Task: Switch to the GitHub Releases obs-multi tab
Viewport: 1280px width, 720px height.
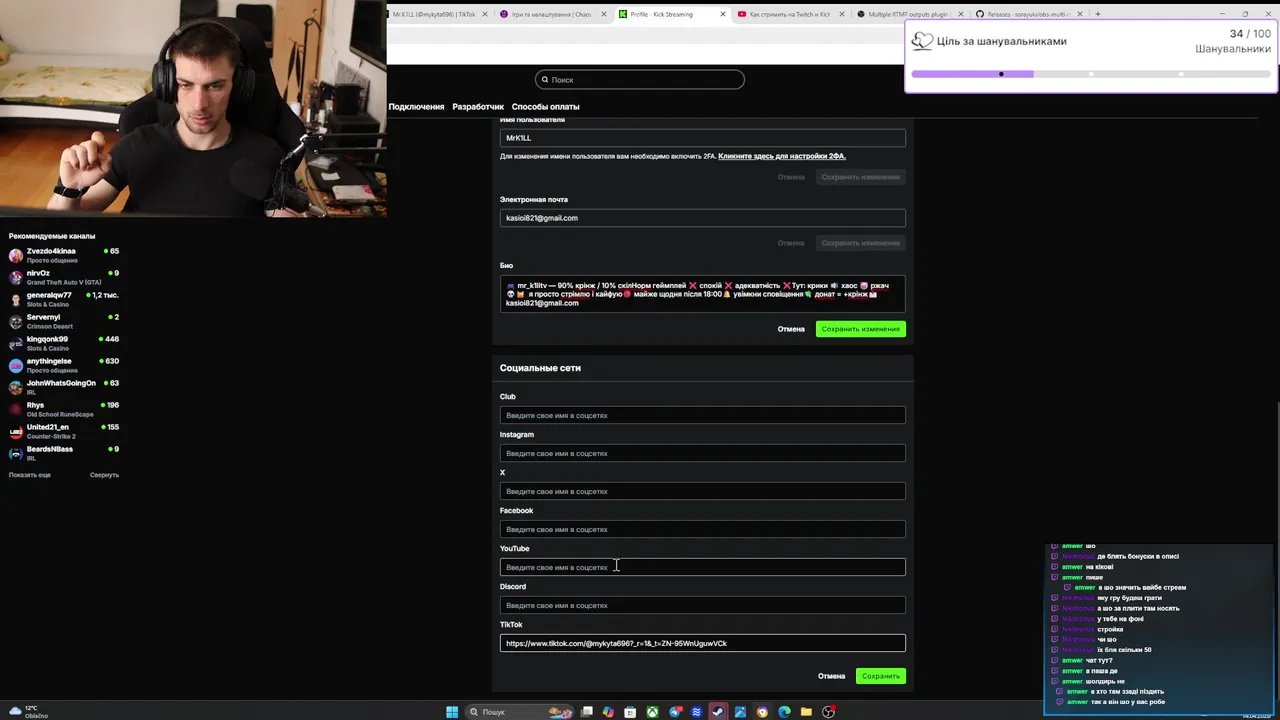Action: pos(1028,14)
